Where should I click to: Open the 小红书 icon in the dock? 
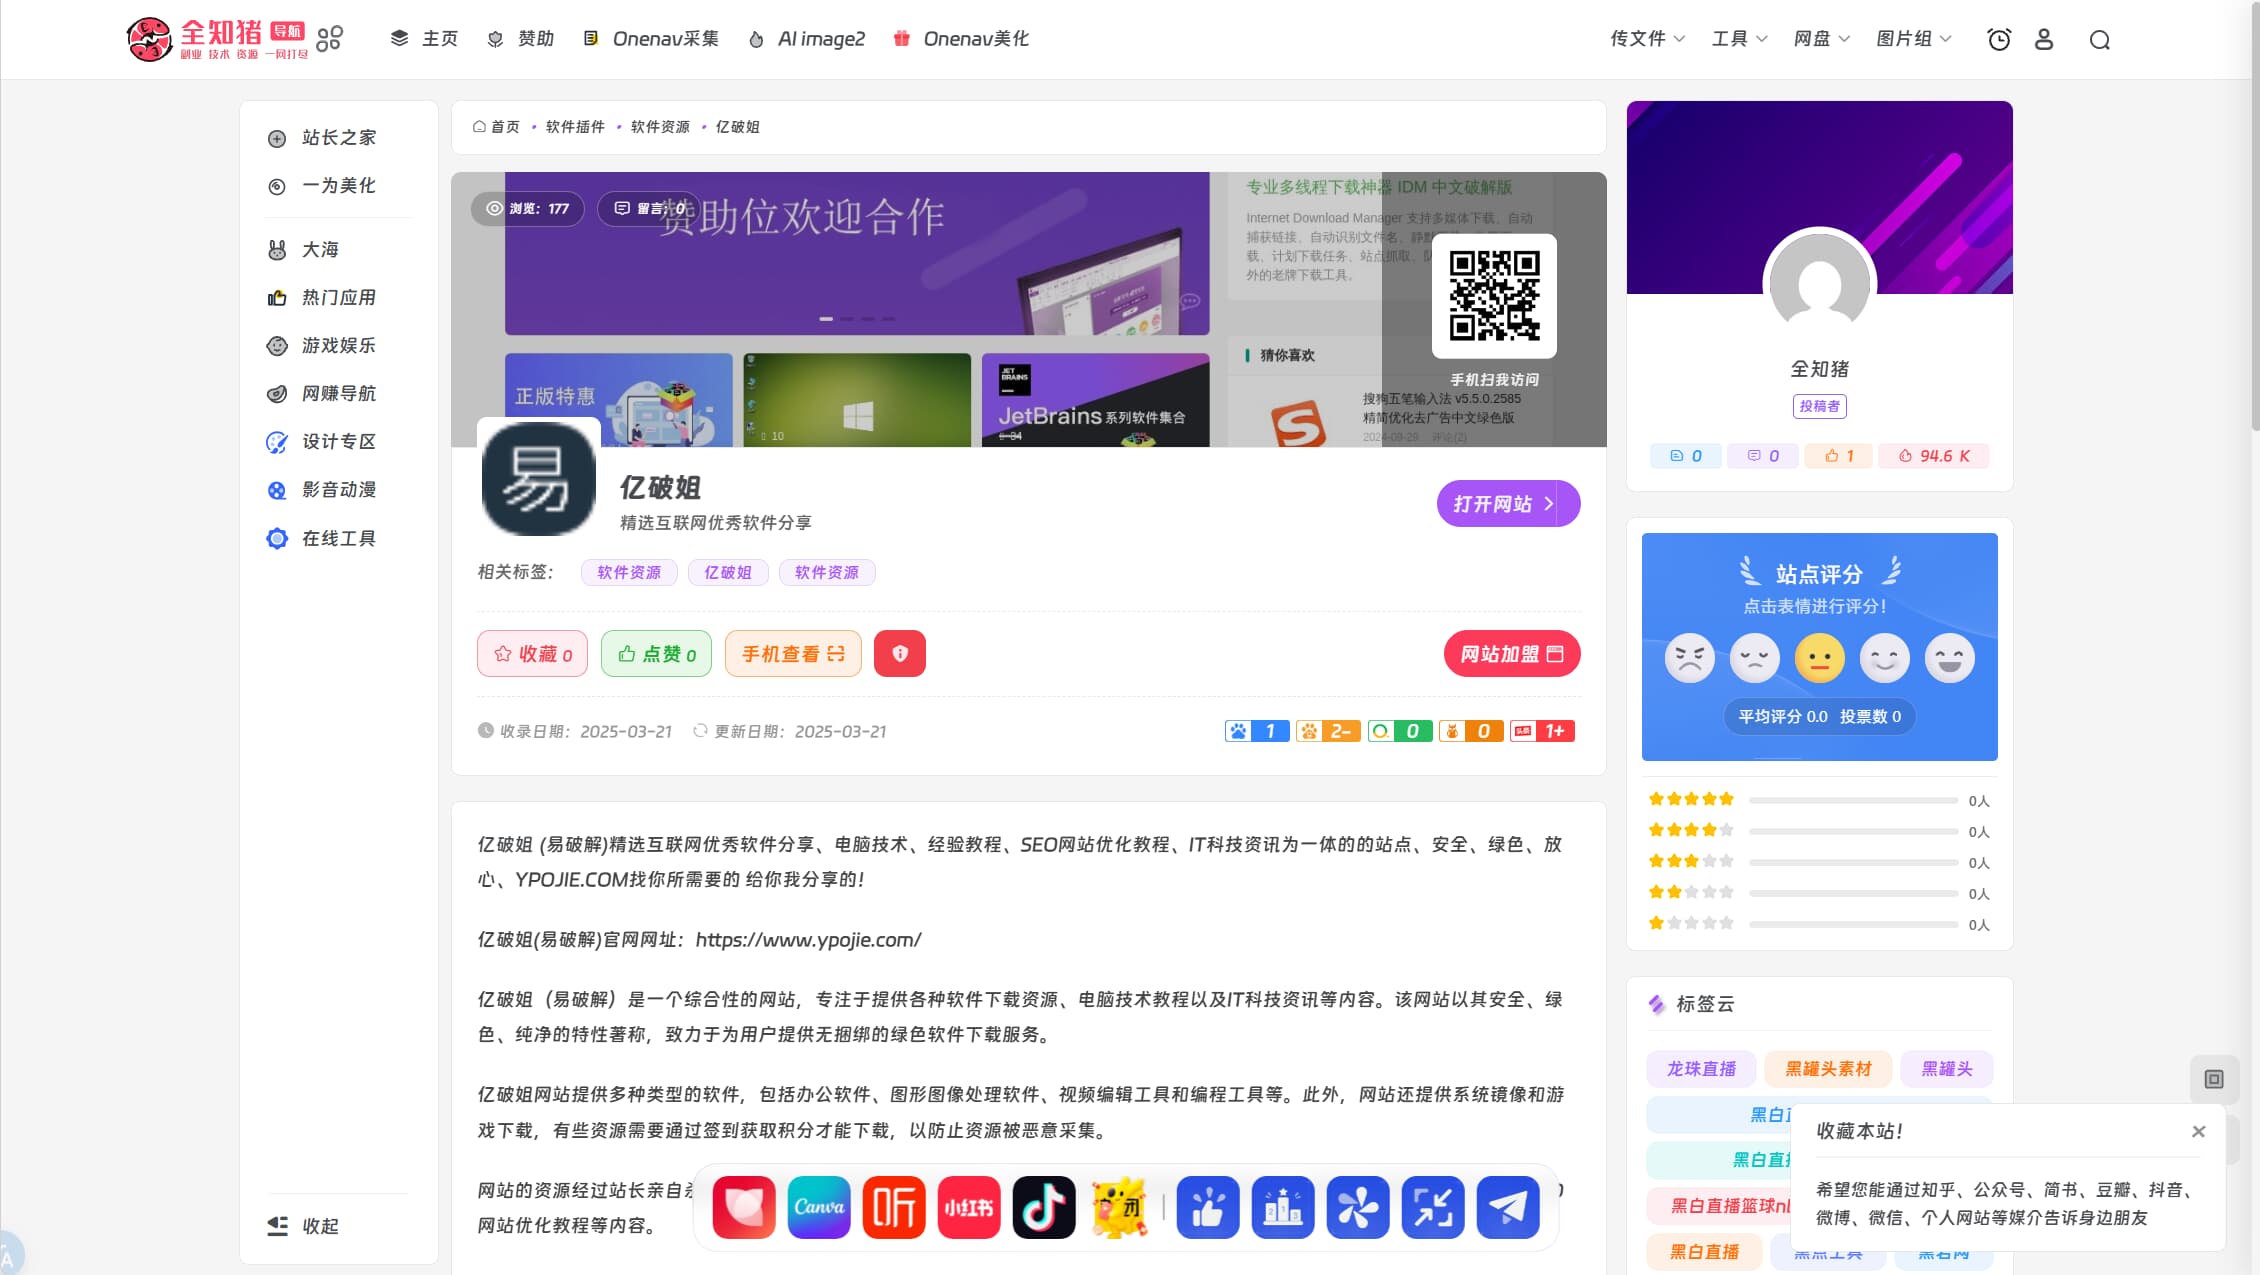pos(969,1207)
